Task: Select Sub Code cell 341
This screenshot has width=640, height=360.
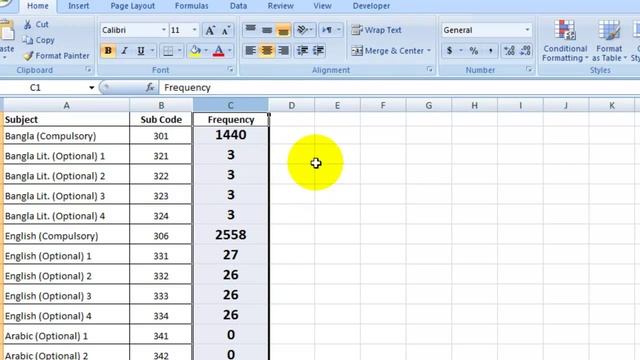Action: pos(161,336)
